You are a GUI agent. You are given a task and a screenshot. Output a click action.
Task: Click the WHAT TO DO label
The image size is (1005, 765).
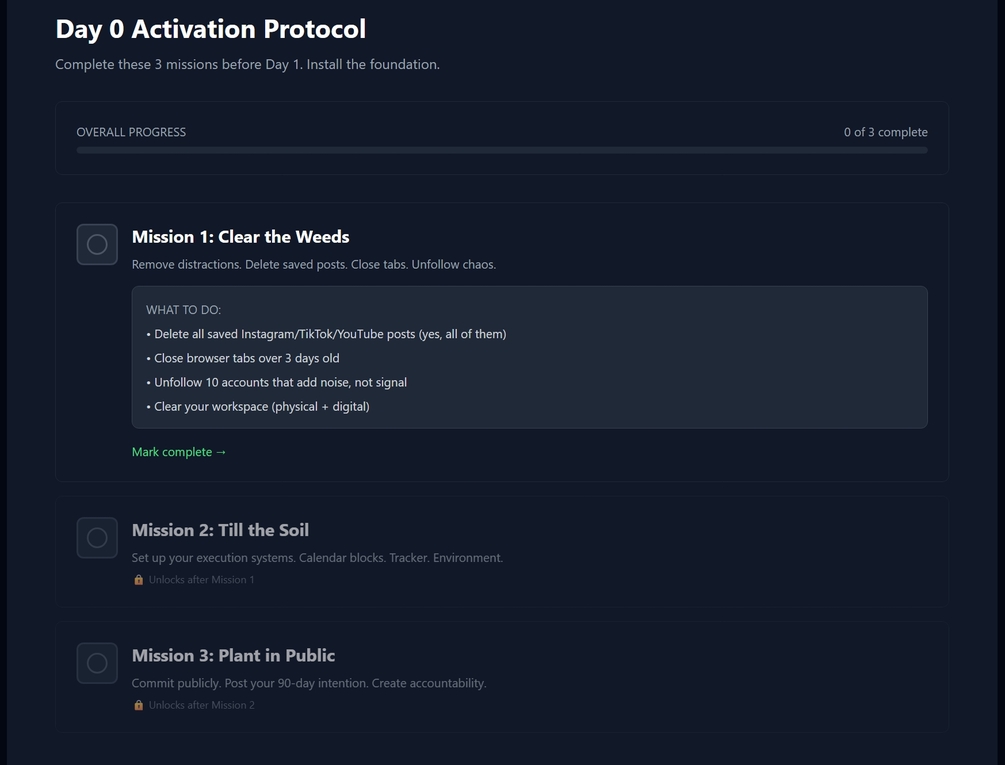pyautogui.click(x=183, y=310)
